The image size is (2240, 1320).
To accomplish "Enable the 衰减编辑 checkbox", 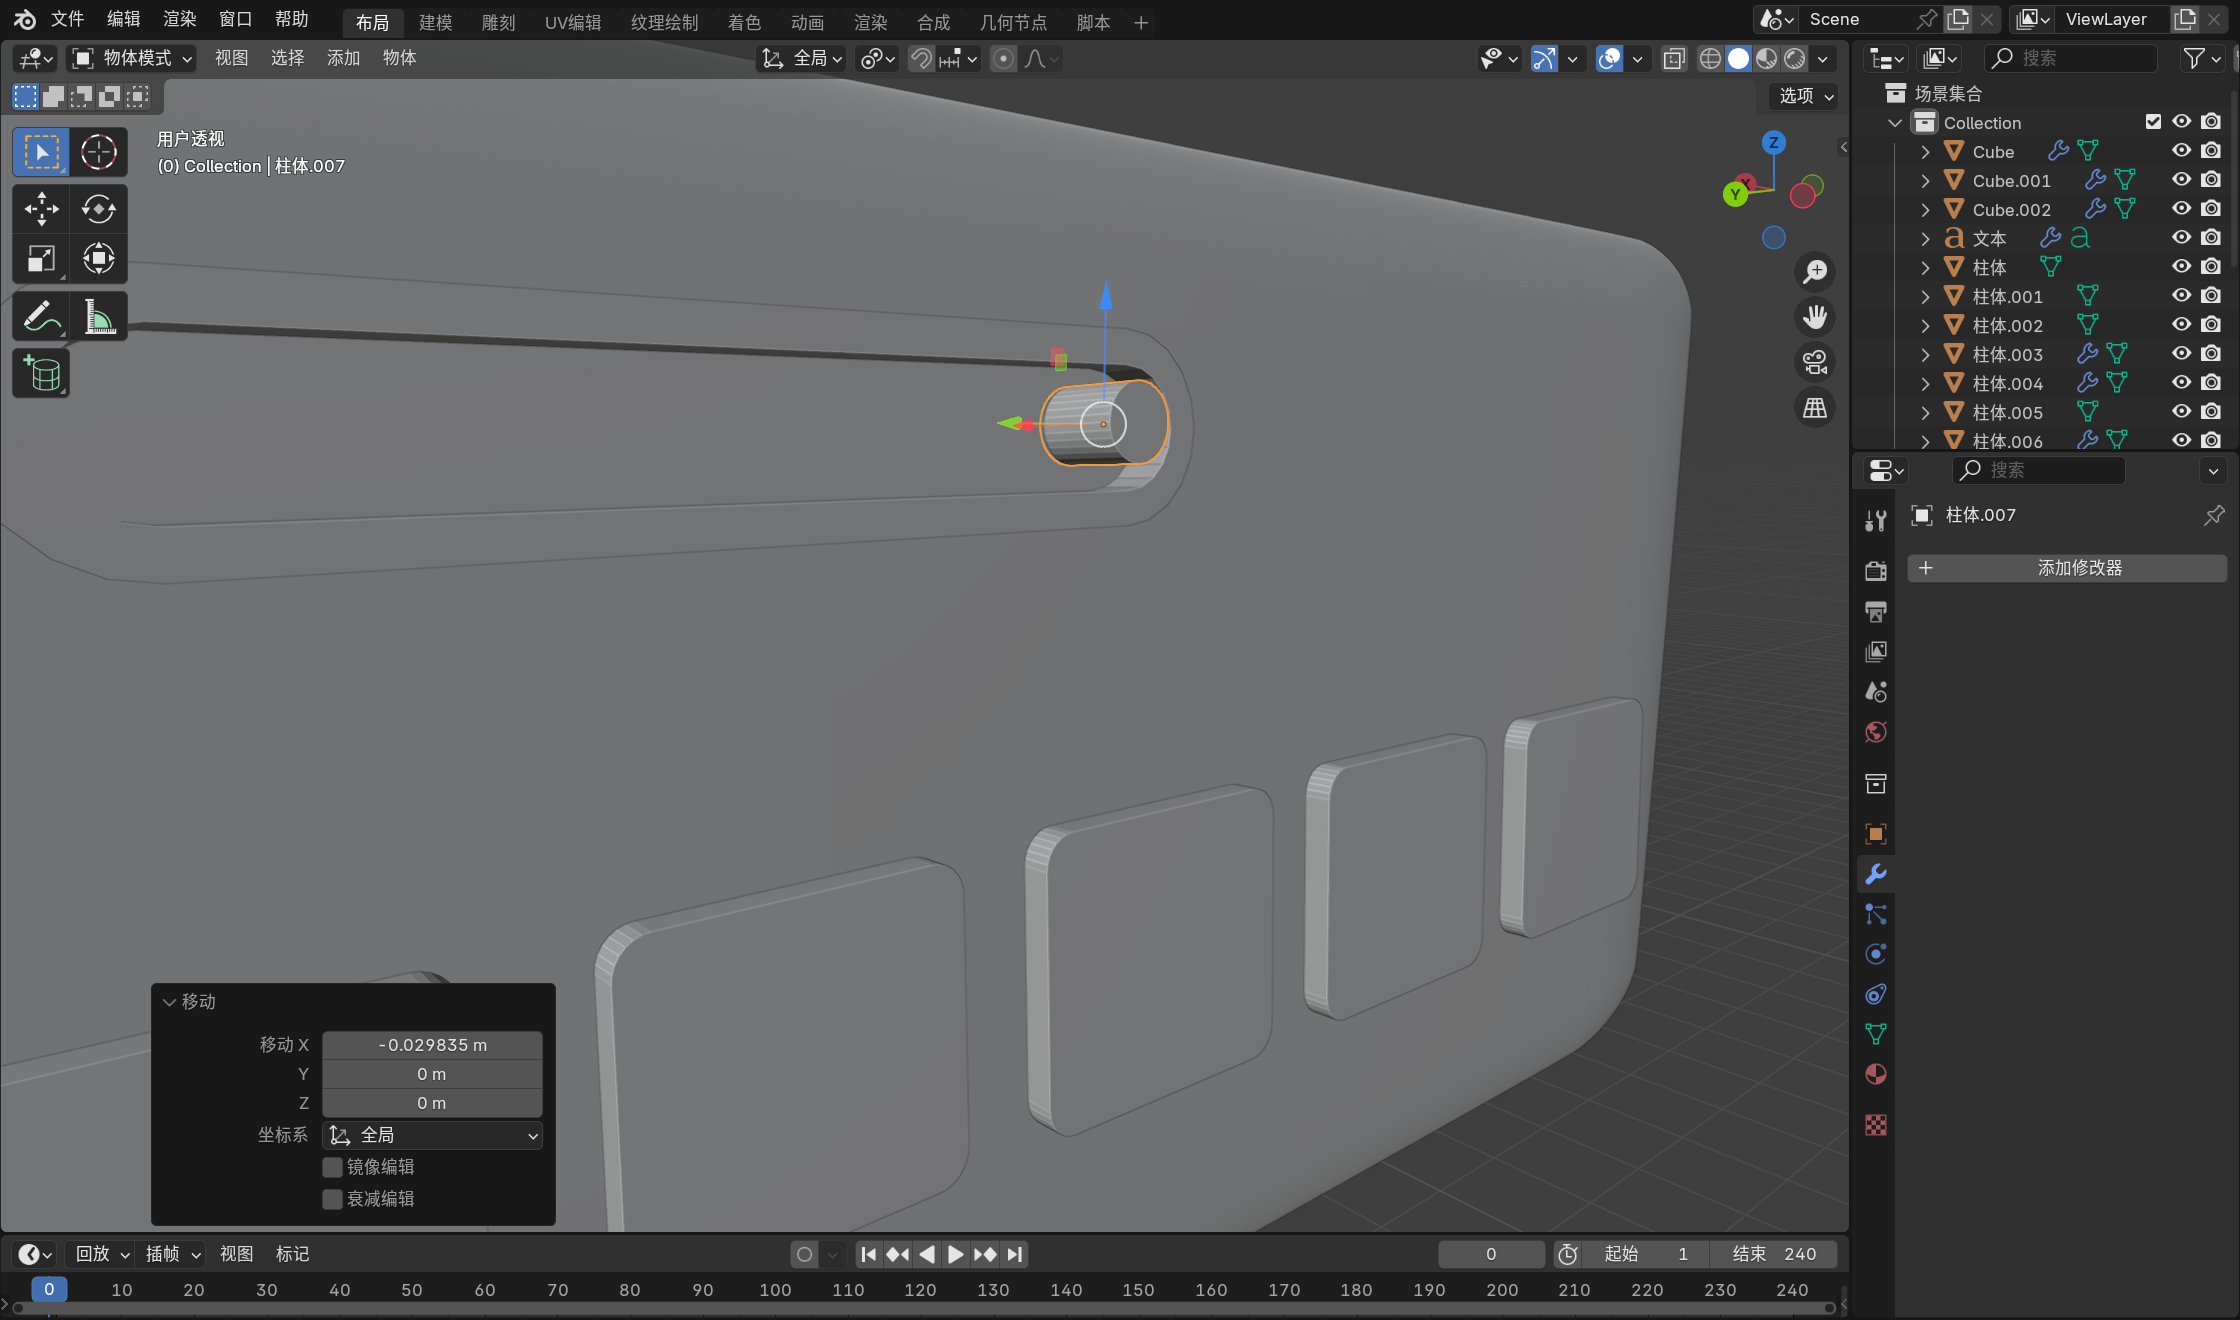I will click(332, 1199).
